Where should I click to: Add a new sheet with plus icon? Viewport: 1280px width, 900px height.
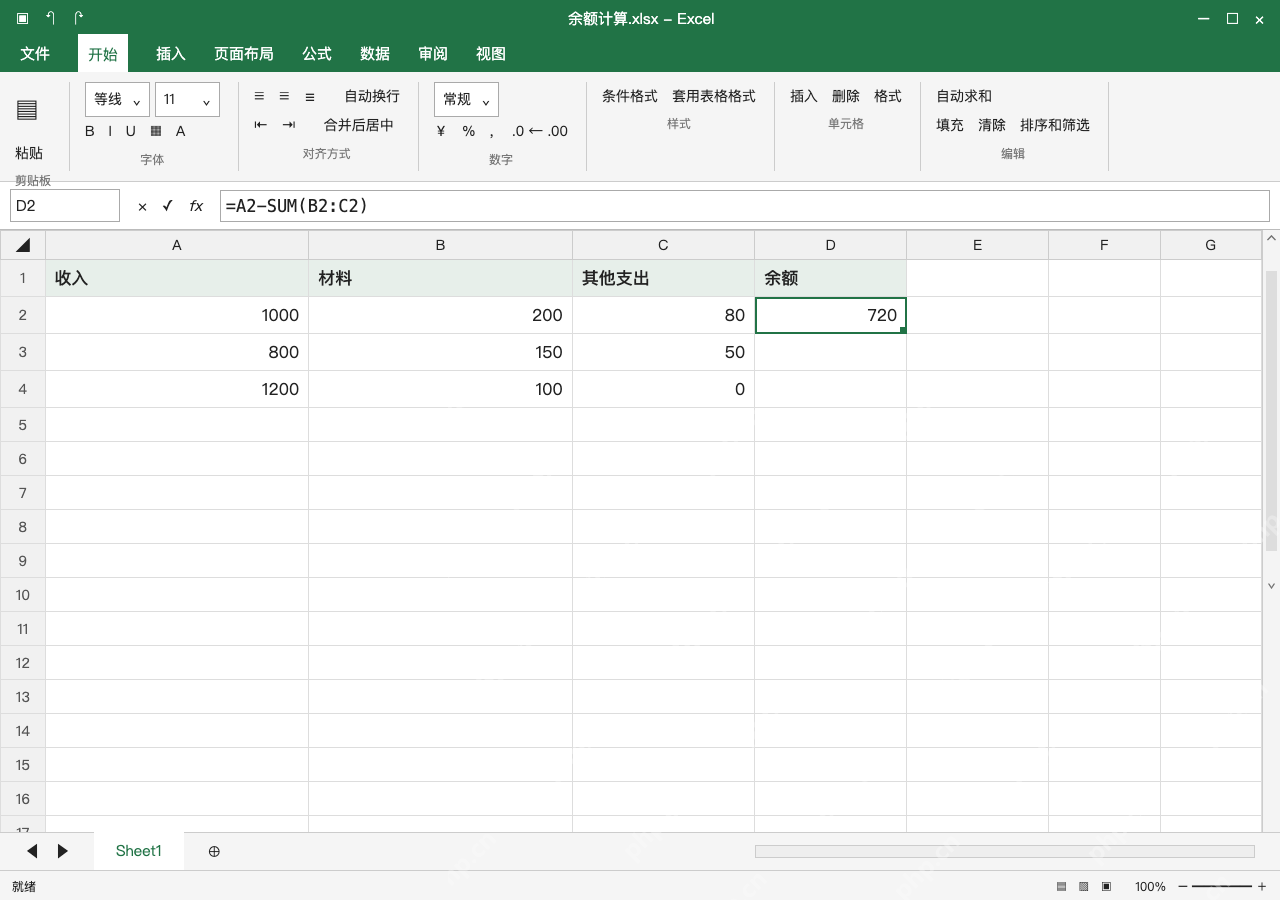[x=214, y=851]
